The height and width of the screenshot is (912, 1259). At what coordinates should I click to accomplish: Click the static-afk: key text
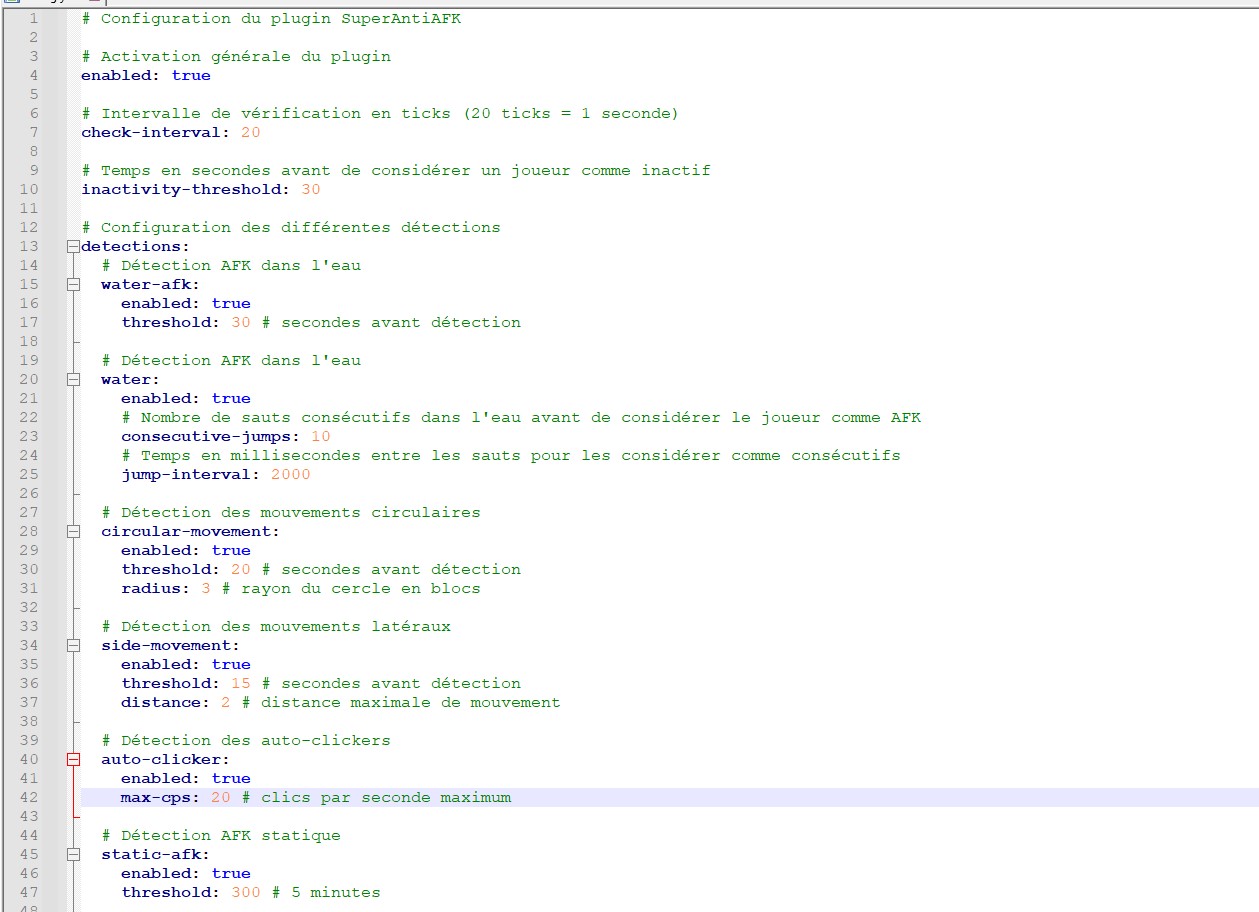tap(156, 854)
